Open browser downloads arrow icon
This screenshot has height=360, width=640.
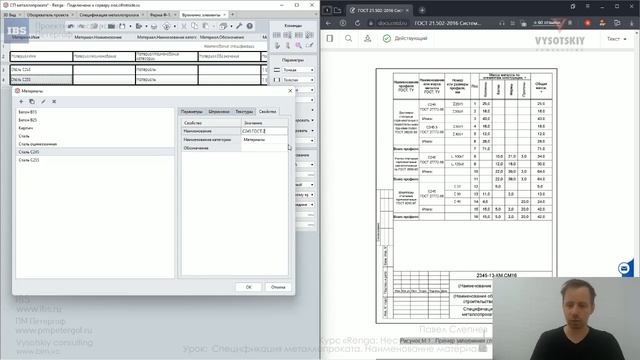point(632,23)
